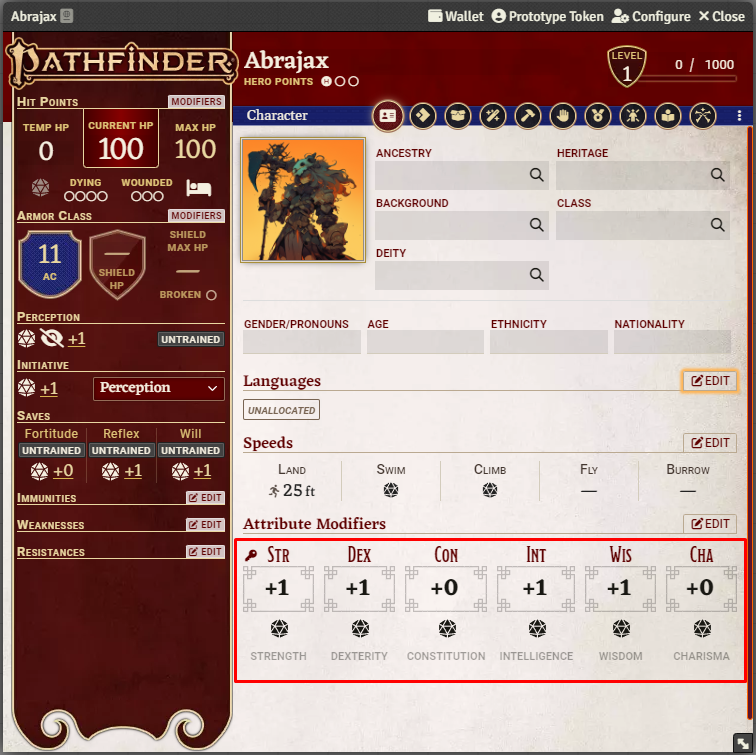Roll Will save d20 icon
The height and width of the screenshot is (755, 756).
tap(180, 471)
